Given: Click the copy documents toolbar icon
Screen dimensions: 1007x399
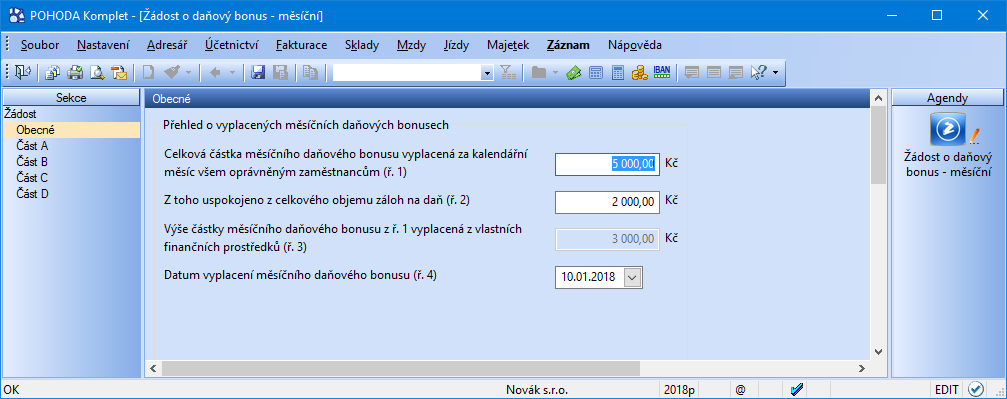Looking at the screenshot, I should (54, 73).
